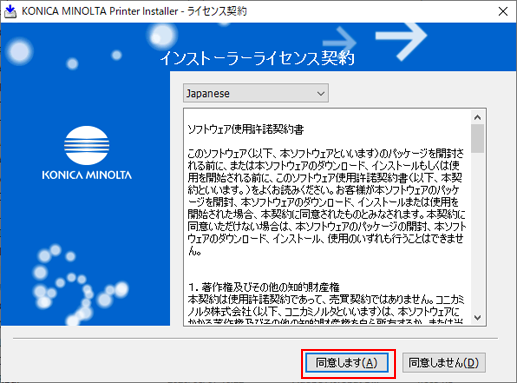
Task: Click the 同意しません(D) disagree button
Action: coord(444,363)
